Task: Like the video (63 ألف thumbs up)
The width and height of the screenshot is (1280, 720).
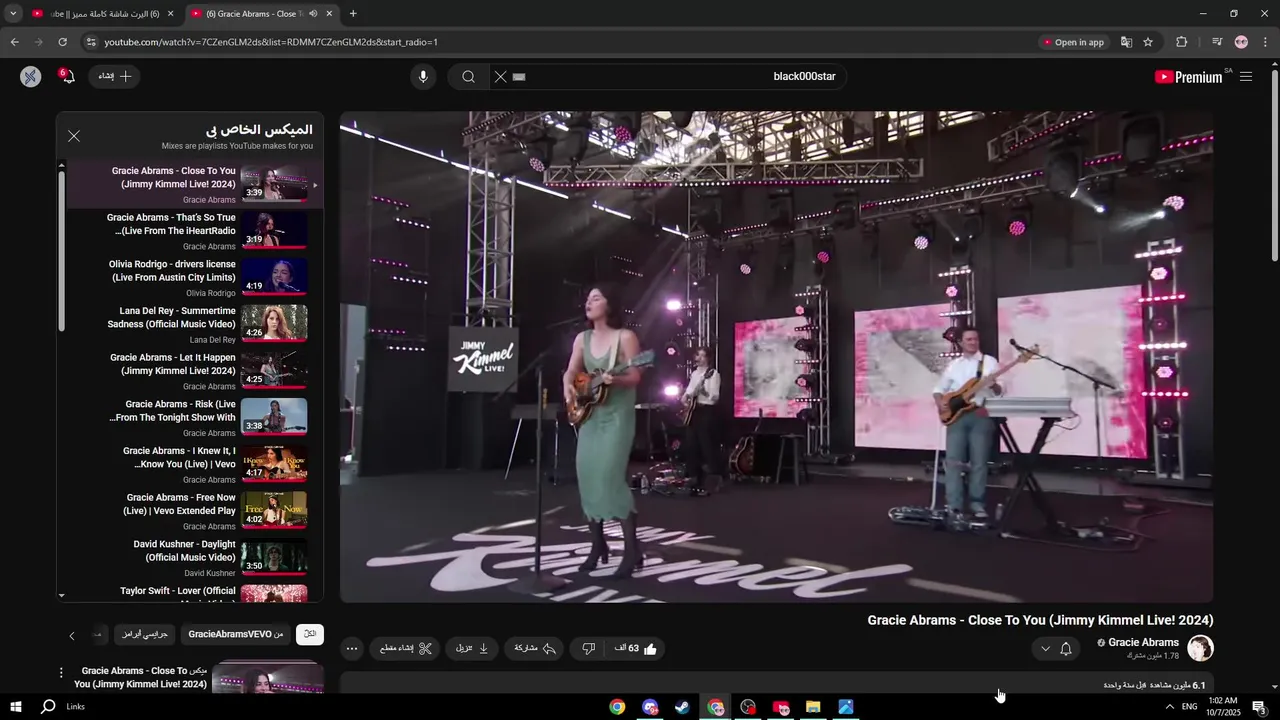Action: coord(636,649)
